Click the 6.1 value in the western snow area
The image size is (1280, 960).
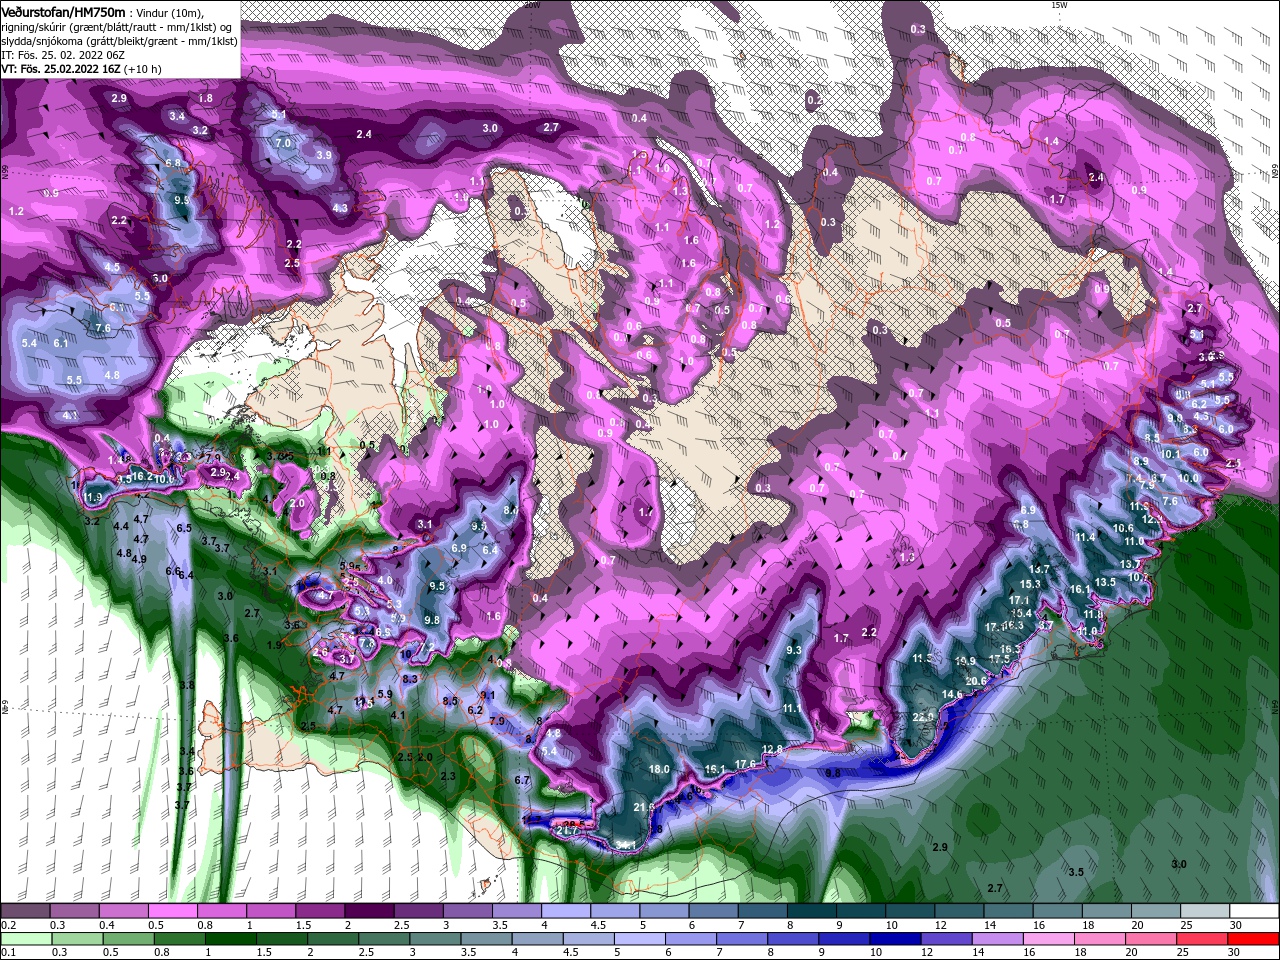61,343
